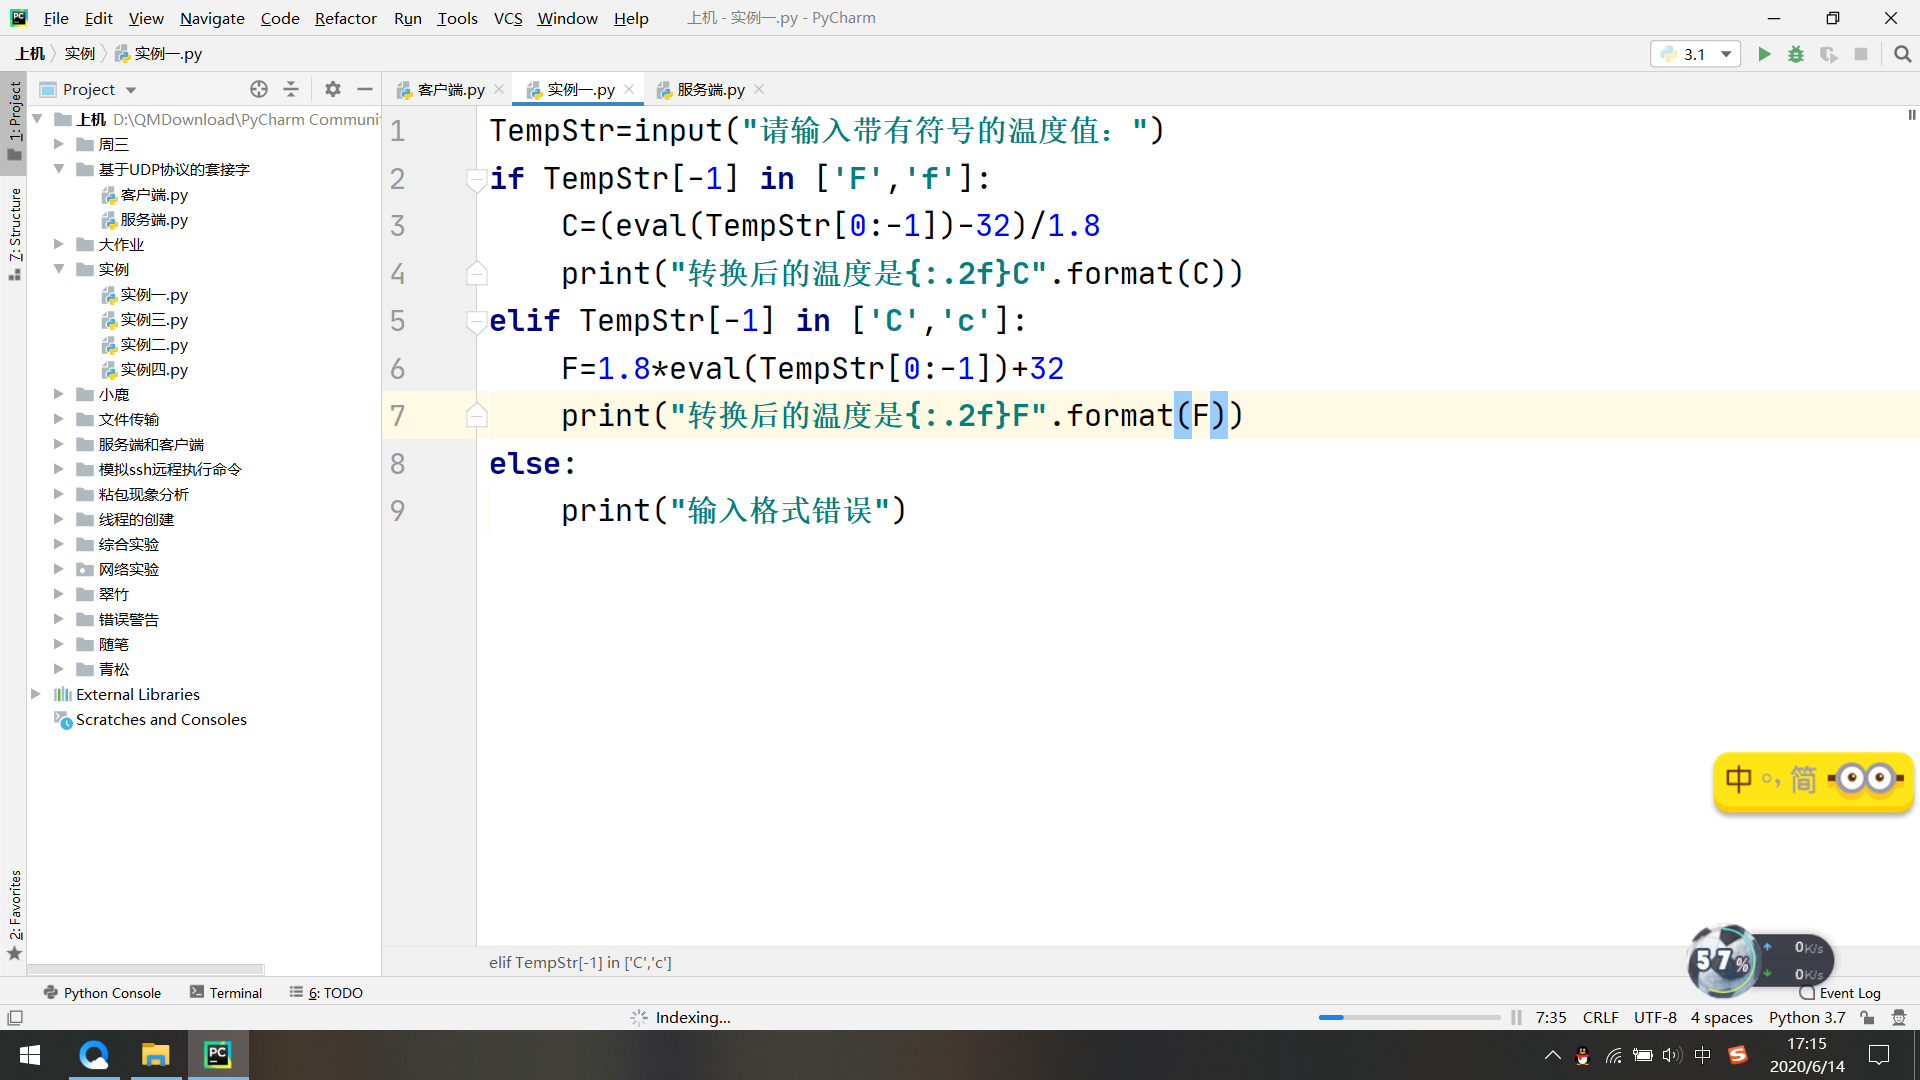Collapse all with the Project panel icon
Screen dimensions: 1920x1080
coord(291,89)
